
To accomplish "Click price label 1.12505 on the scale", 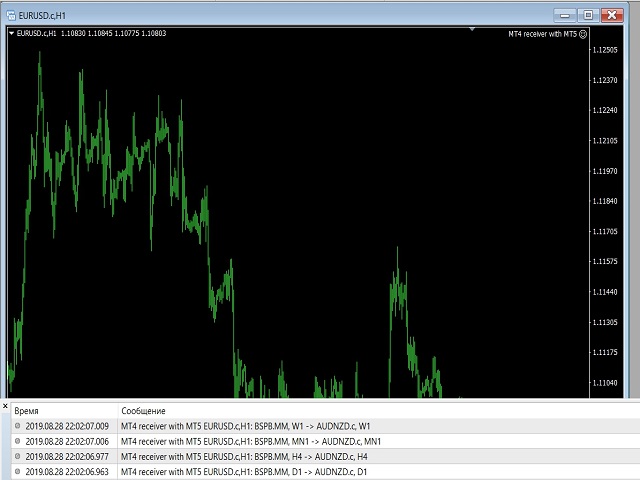I will pyautogui.click(x=605, y=50).
